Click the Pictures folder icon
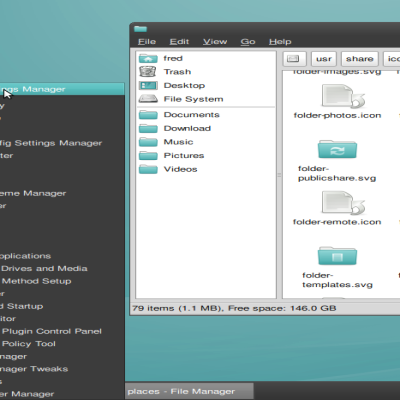The height and width of the screenshot is (400, 400). 148,156
